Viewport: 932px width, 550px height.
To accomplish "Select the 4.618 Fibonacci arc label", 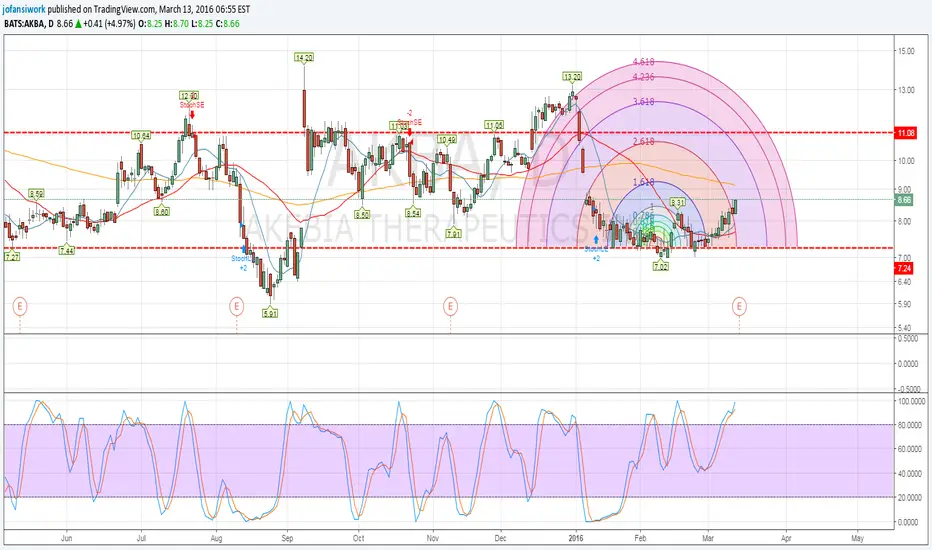I will coord(644,62).
